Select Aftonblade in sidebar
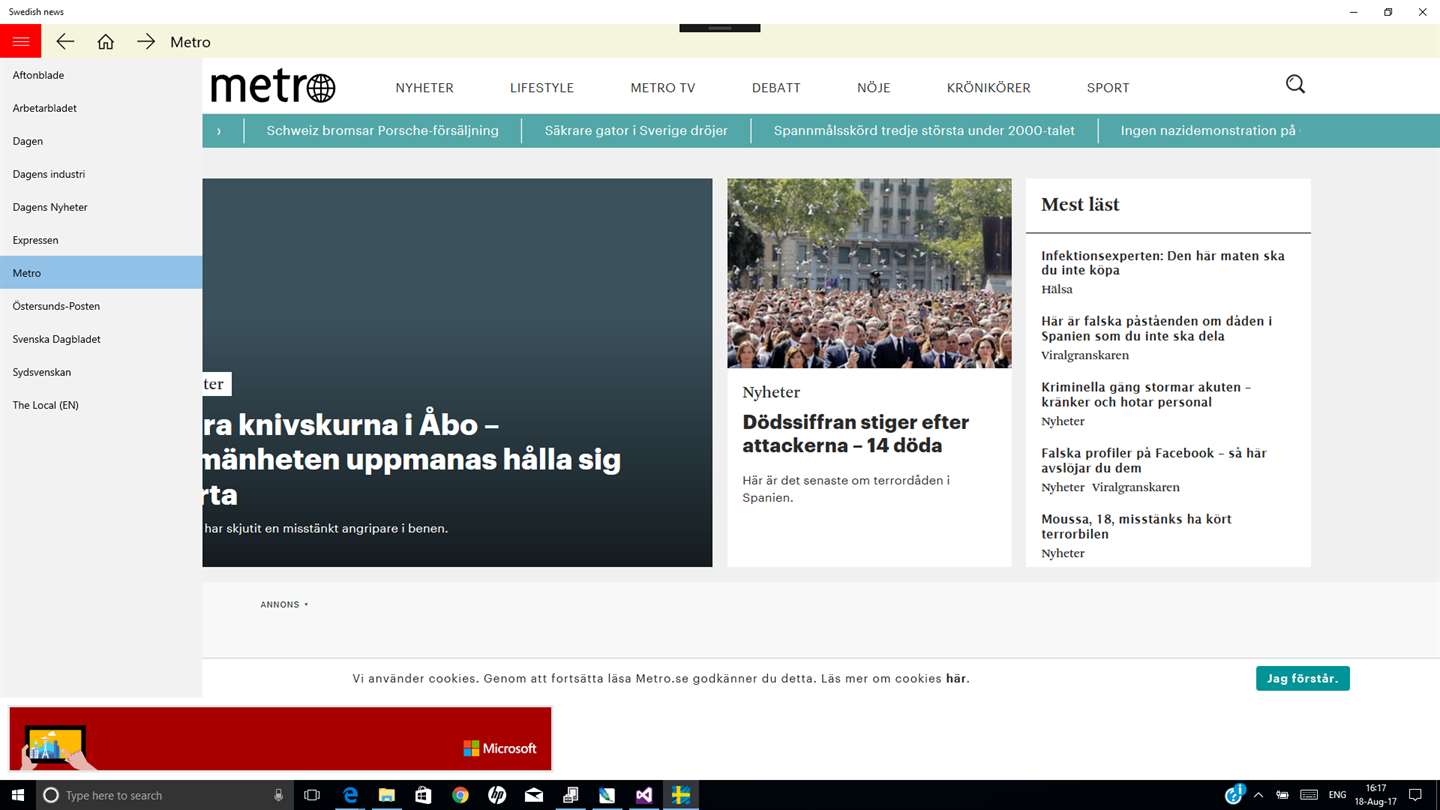1440x810 pixels. [101, 75]
